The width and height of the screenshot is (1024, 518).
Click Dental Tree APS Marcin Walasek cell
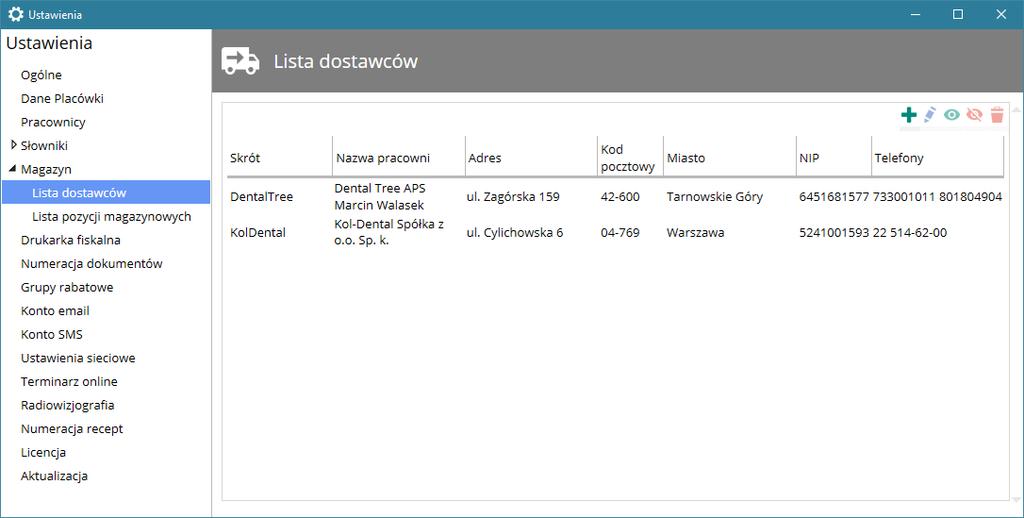[x=379, y=196]
